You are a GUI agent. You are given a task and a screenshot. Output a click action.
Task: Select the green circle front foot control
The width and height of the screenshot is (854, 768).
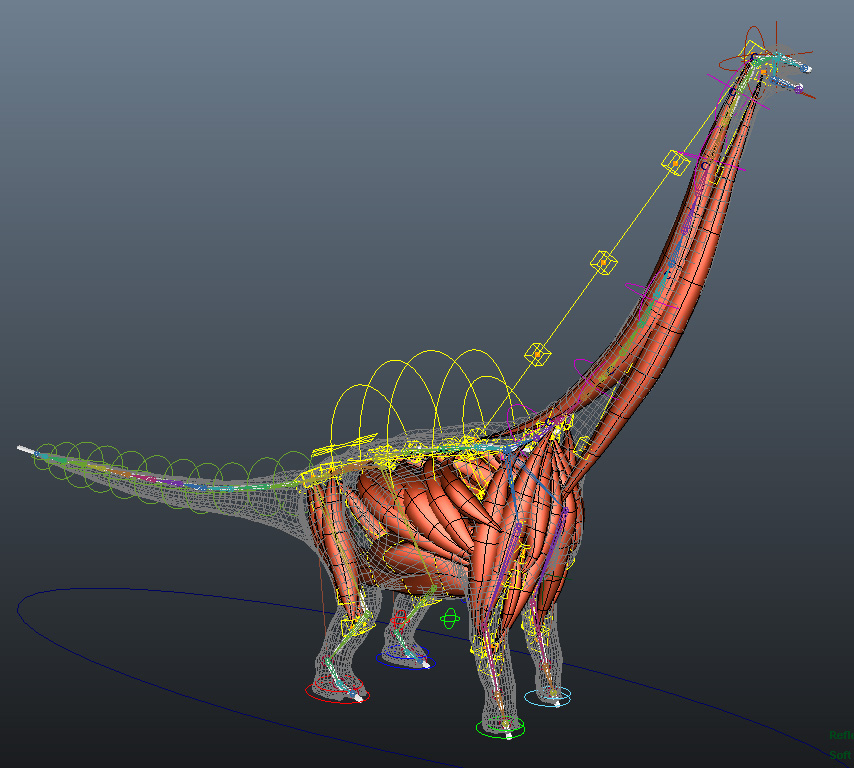pyautogui.click(x=501, y=728)
